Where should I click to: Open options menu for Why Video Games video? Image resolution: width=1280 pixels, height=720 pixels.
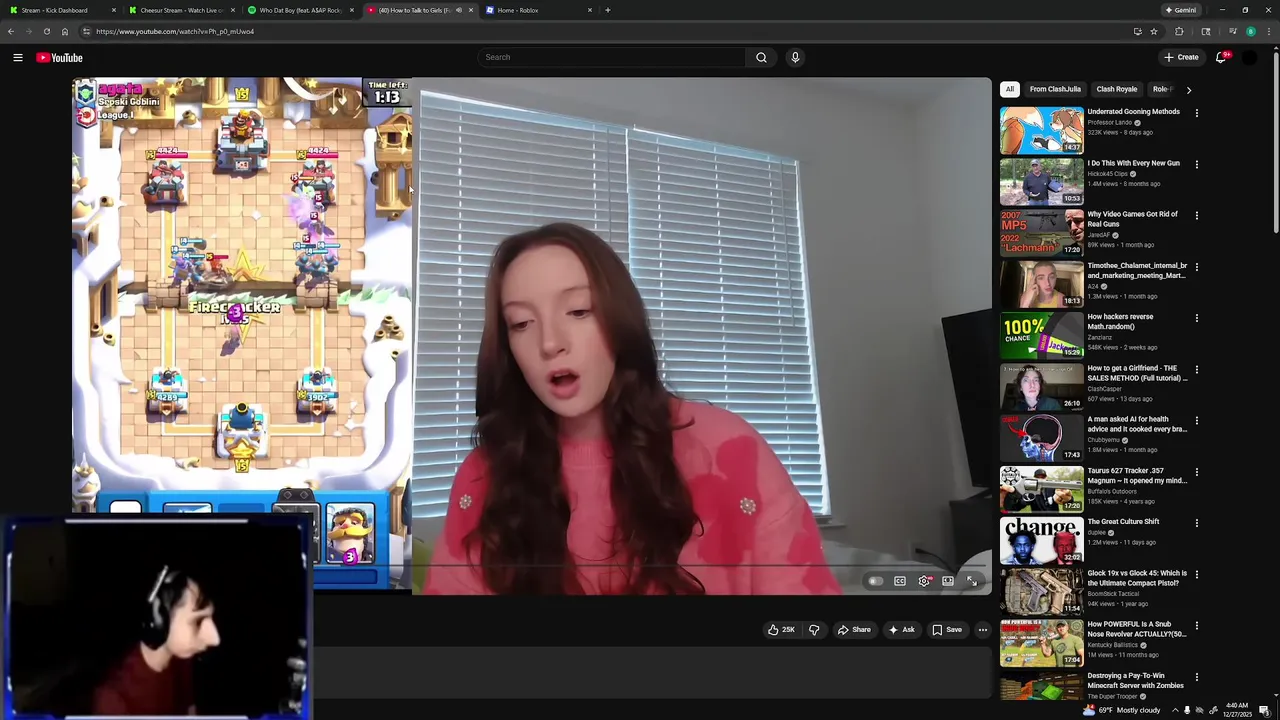[1197, 215]
